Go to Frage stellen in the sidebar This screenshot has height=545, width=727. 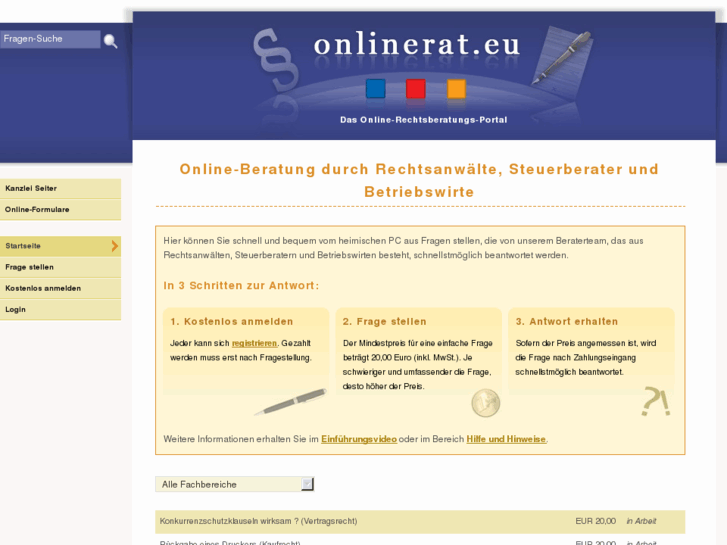[60, 267]
